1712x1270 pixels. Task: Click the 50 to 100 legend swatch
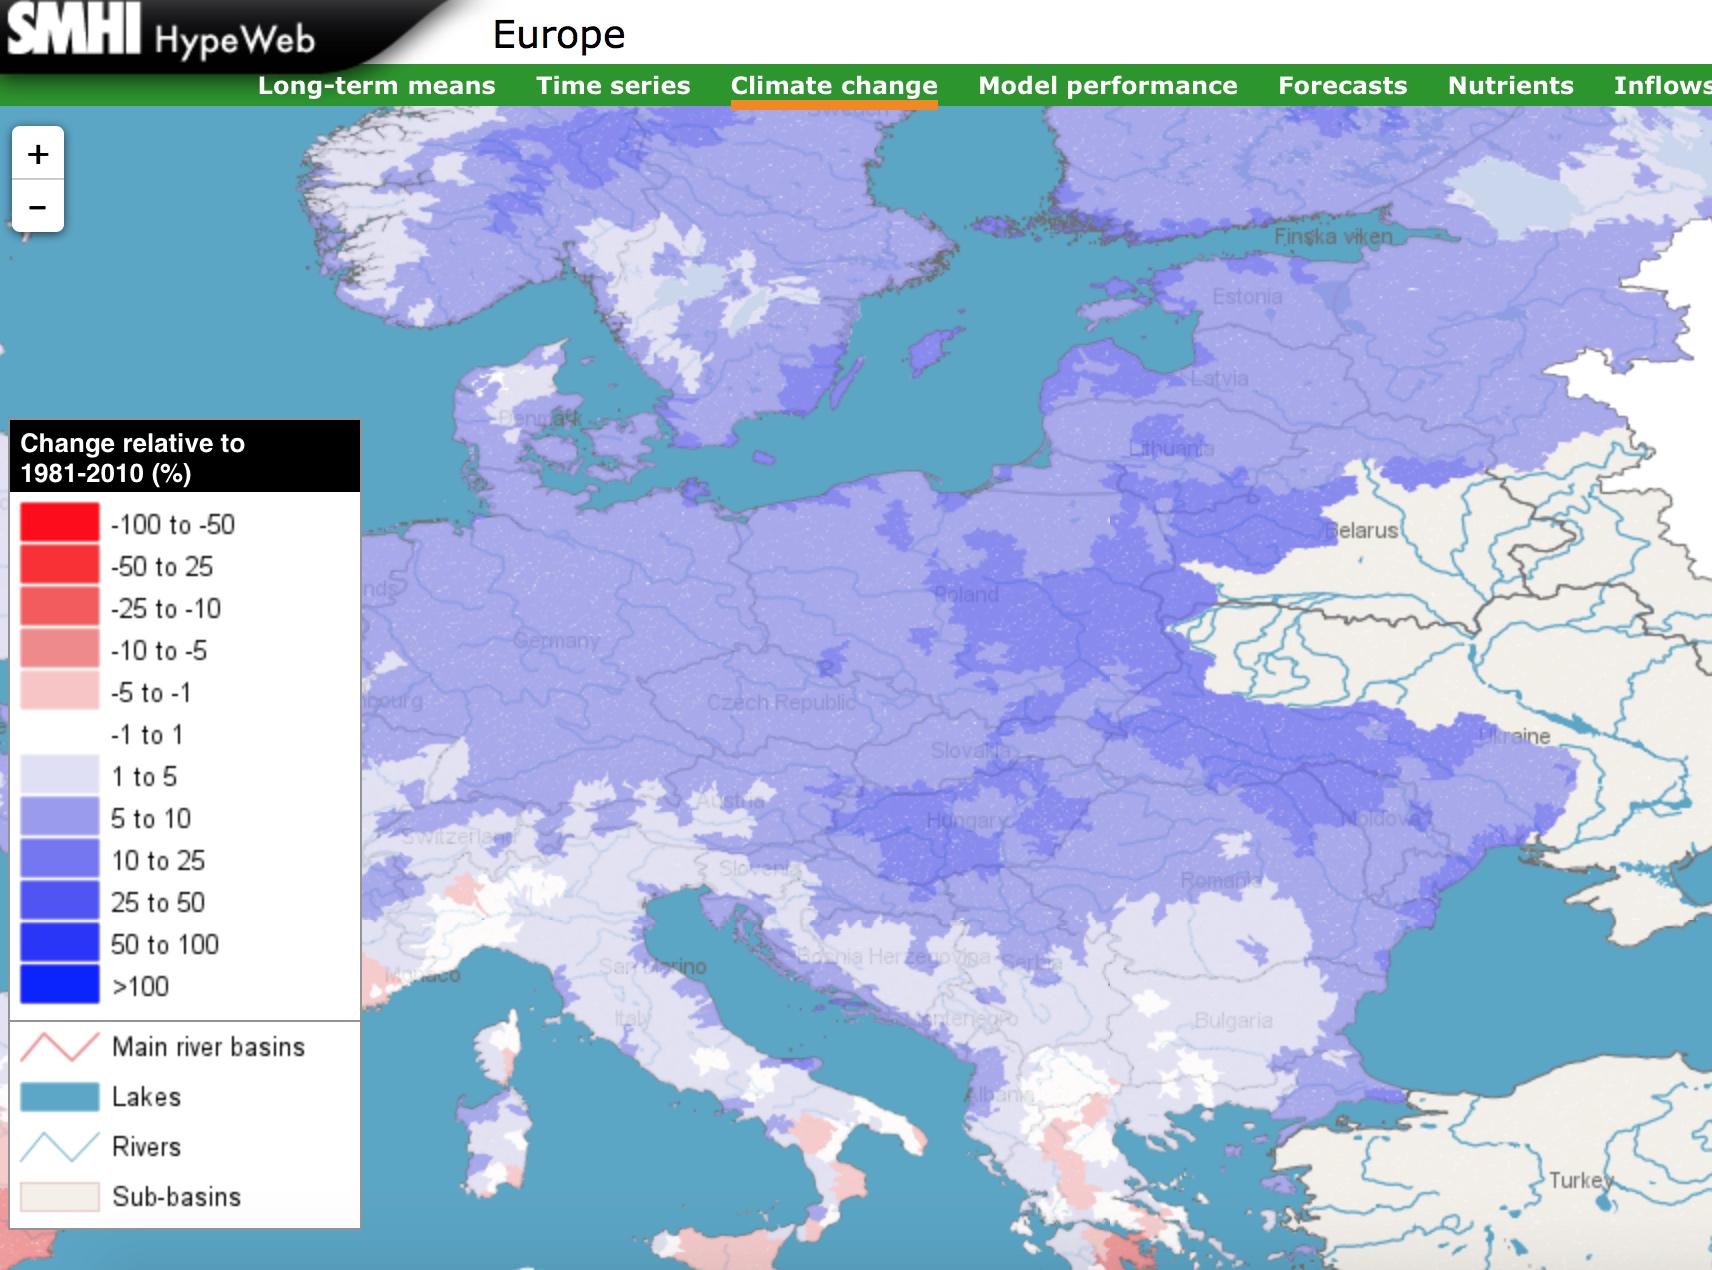click(60, 942)
